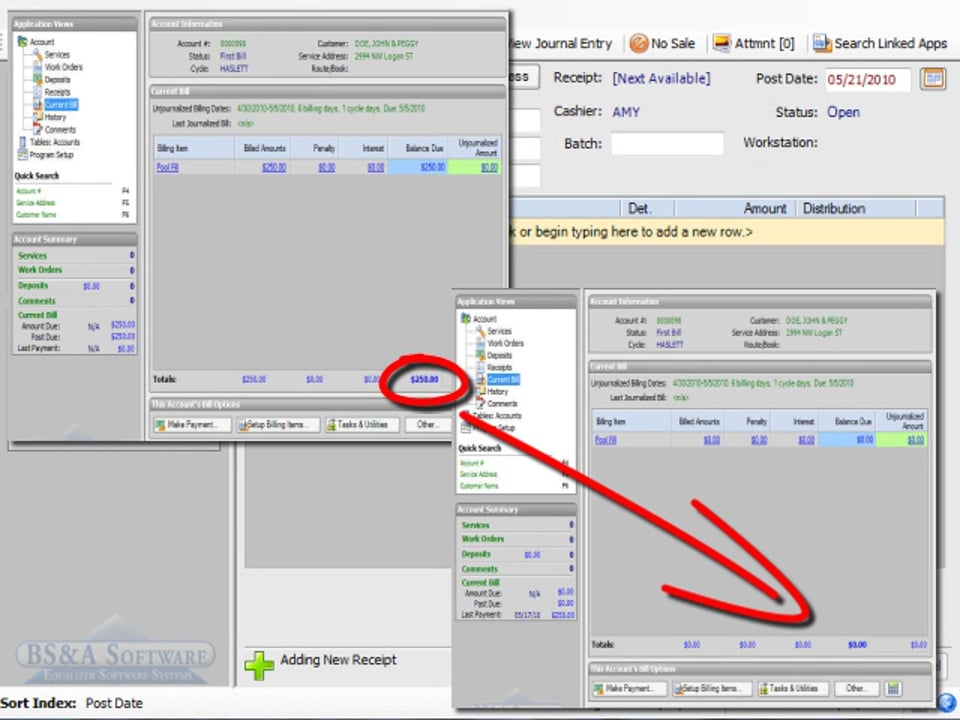Click Customer Name quick search in $250.00 window

pyautogui.click(x=36, y=215)
